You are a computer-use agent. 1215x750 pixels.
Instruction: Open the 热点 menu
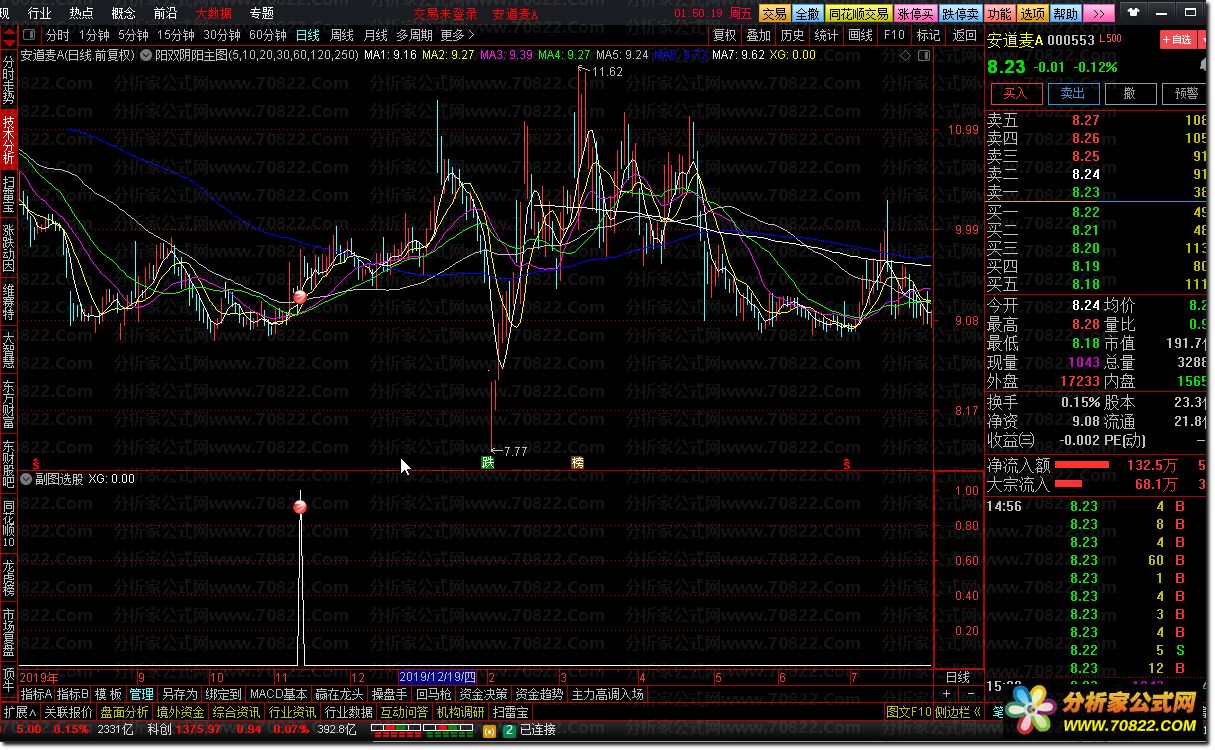tap(81, 13)
